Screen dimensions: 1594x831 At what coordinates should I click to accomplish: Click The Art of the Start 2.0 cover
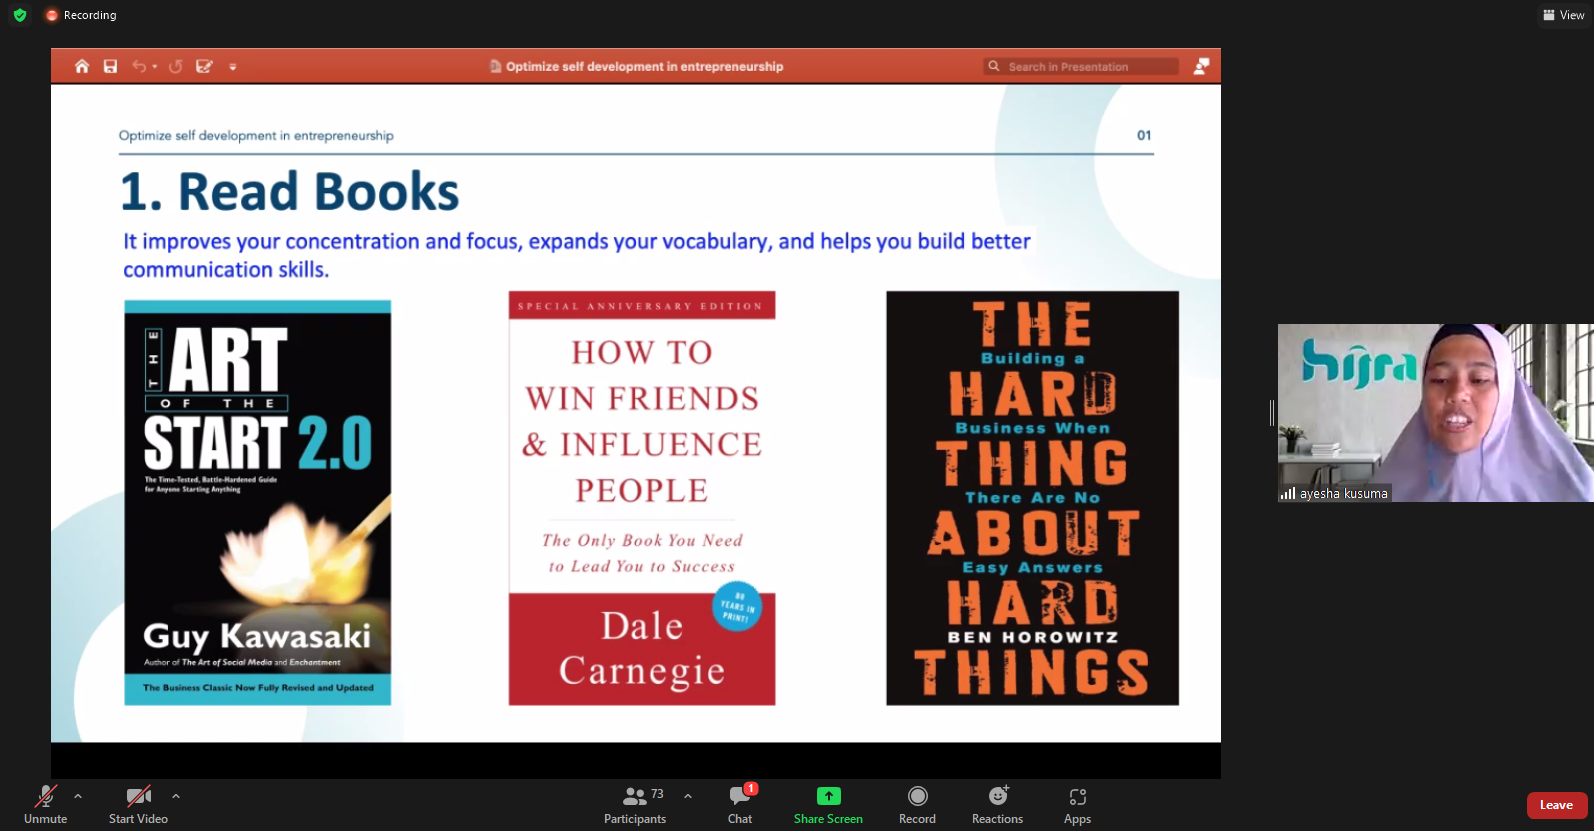tap(257, 503)
